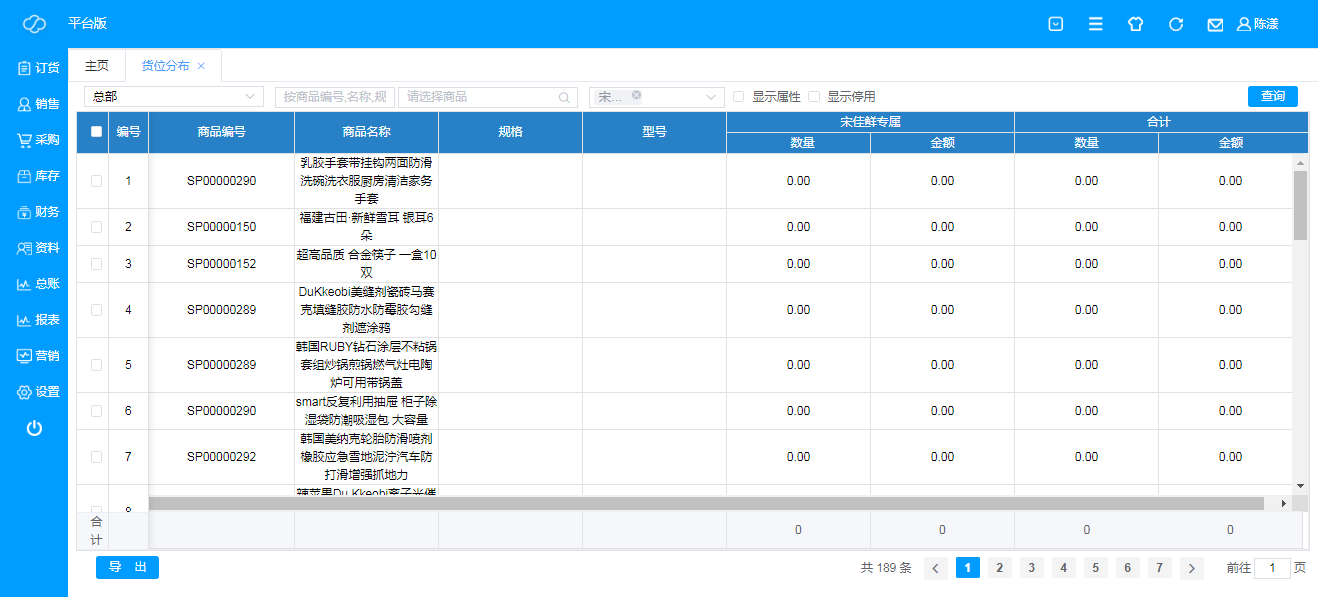Click the refresh icon in top bar
The width and height of the screenshot is (1318, 597).
point(1176,24)
